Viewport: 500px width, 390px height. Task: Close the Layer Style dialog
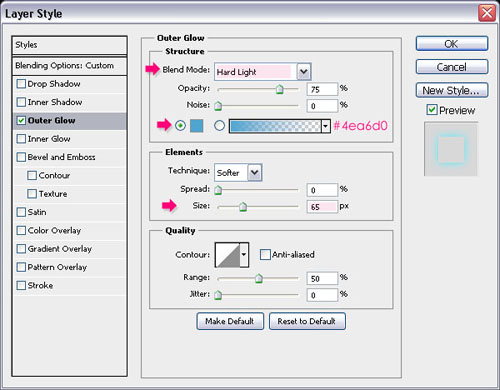click(x=487, y=13)
